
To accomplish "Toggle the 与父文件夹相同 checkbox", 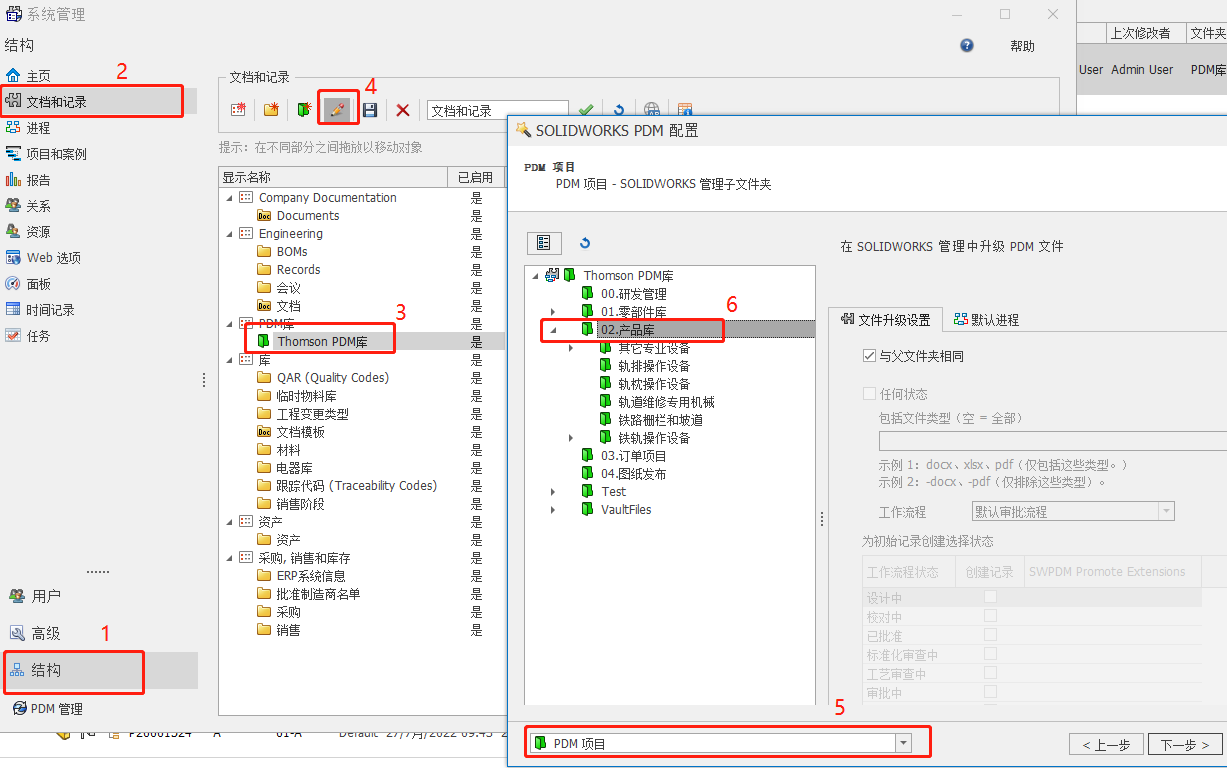I will (869, 356).
